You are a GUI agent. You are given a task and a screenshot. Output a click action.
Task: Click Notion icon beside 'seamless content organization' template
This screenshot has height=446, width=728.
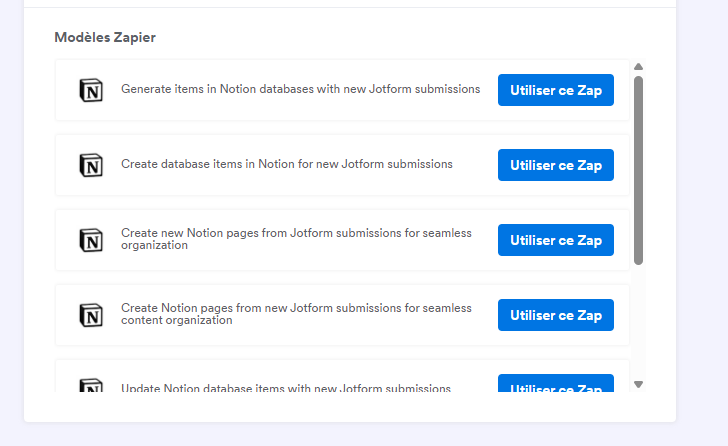pos(91,315)
